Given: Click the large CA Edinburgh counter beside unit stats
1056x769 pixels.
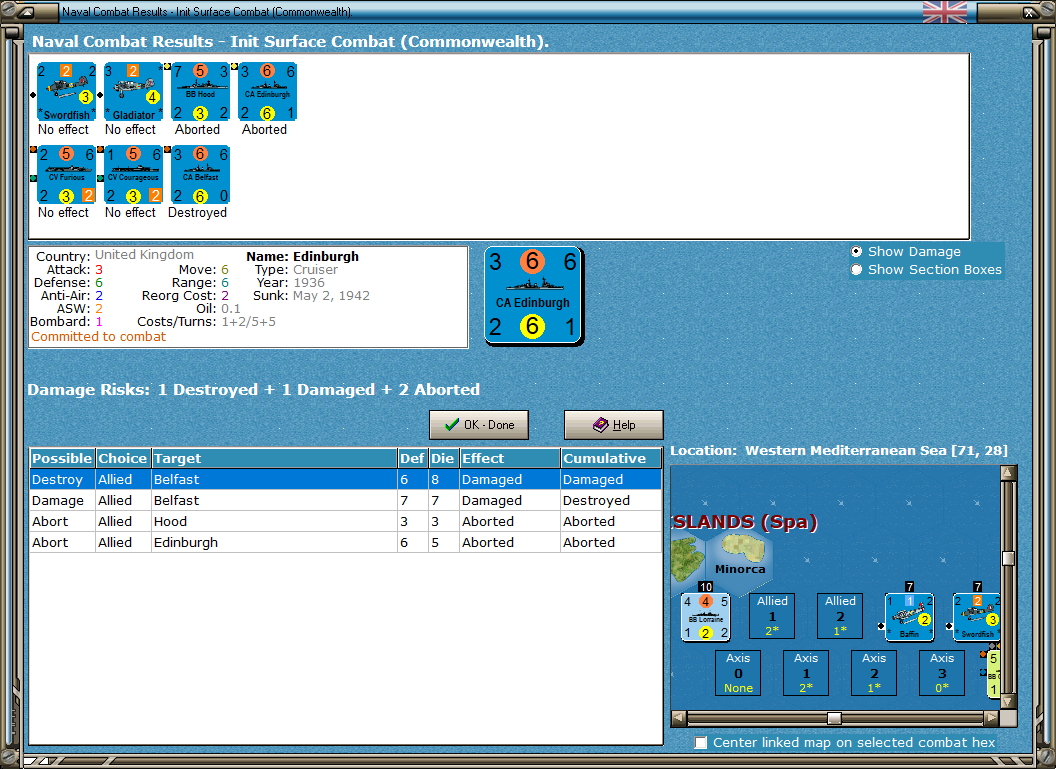Looking at the screenshot, I should pos(533,294).
